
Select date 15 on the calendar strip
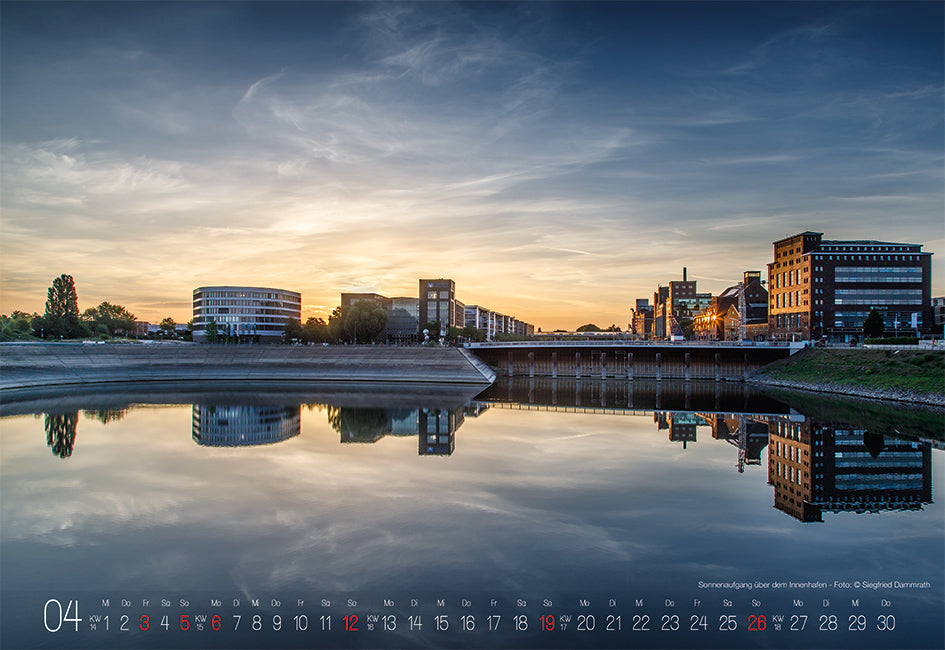click(x=441, y=623)
